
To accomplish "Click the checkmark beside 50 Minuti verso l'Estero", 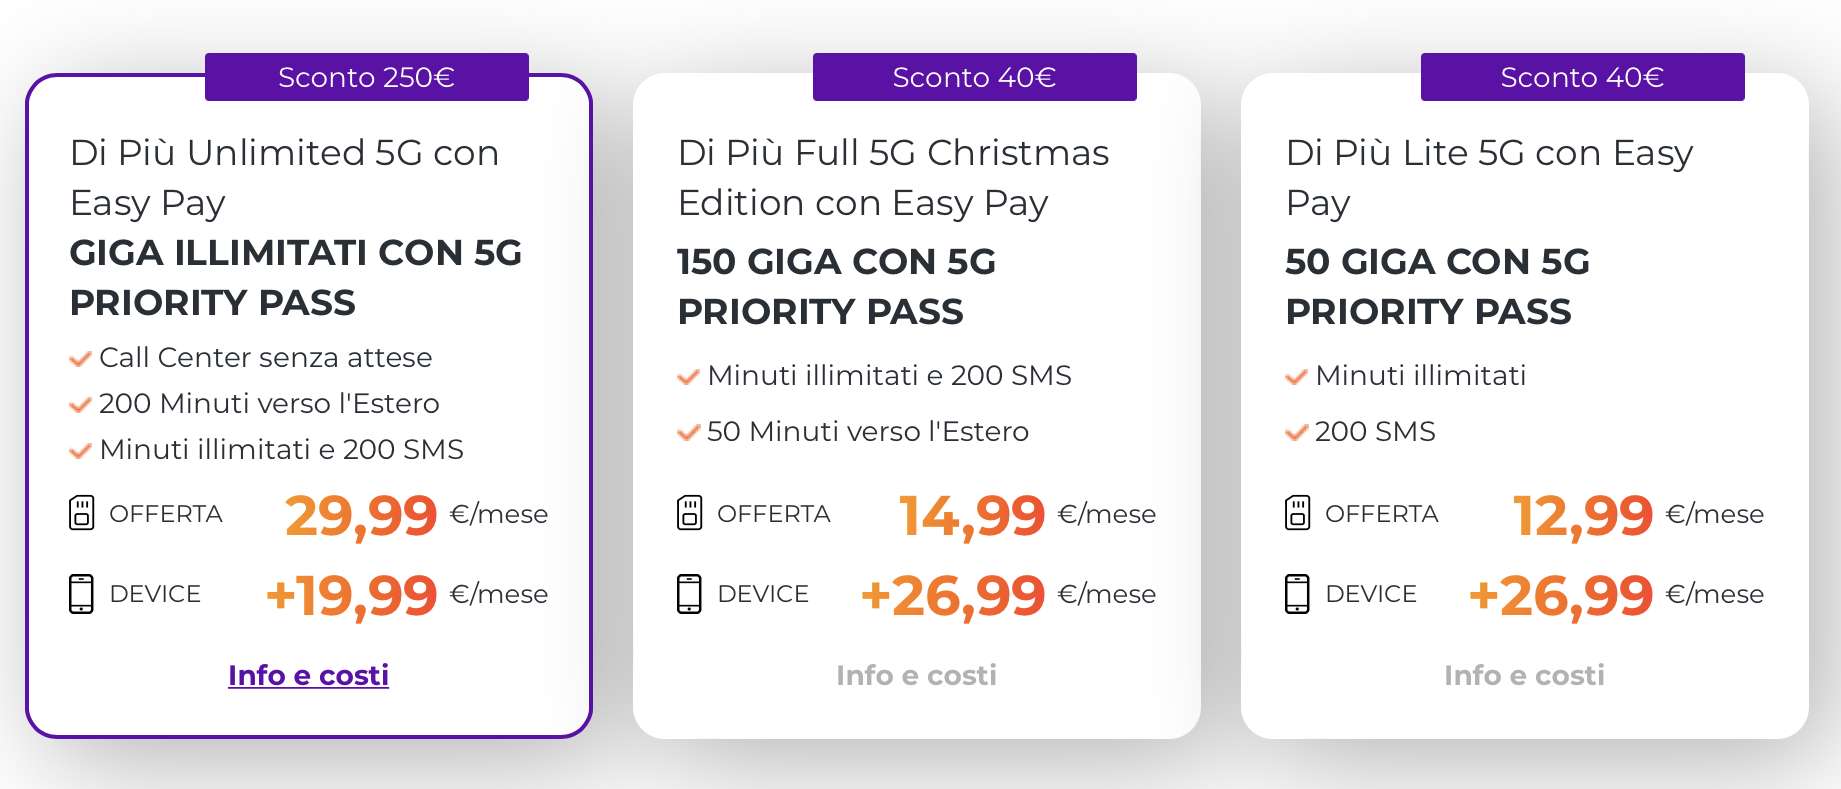I will pyautogui.click(x=688, y=433).
